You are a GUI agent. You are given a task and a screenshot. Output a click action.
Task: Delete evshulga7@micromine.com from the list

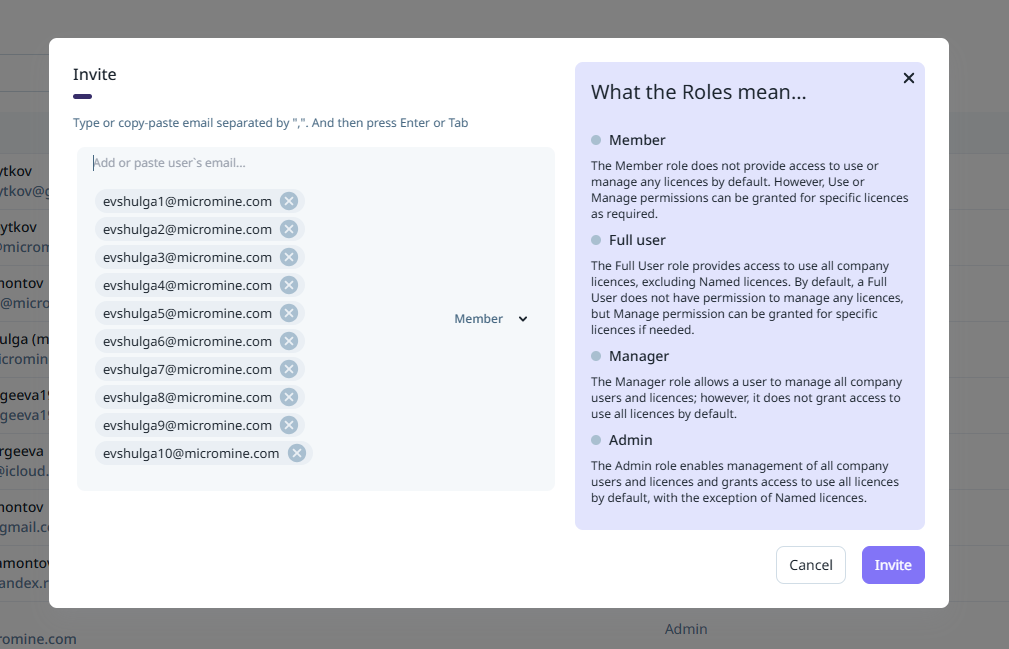pyautogui.click(x=289, y=369)
